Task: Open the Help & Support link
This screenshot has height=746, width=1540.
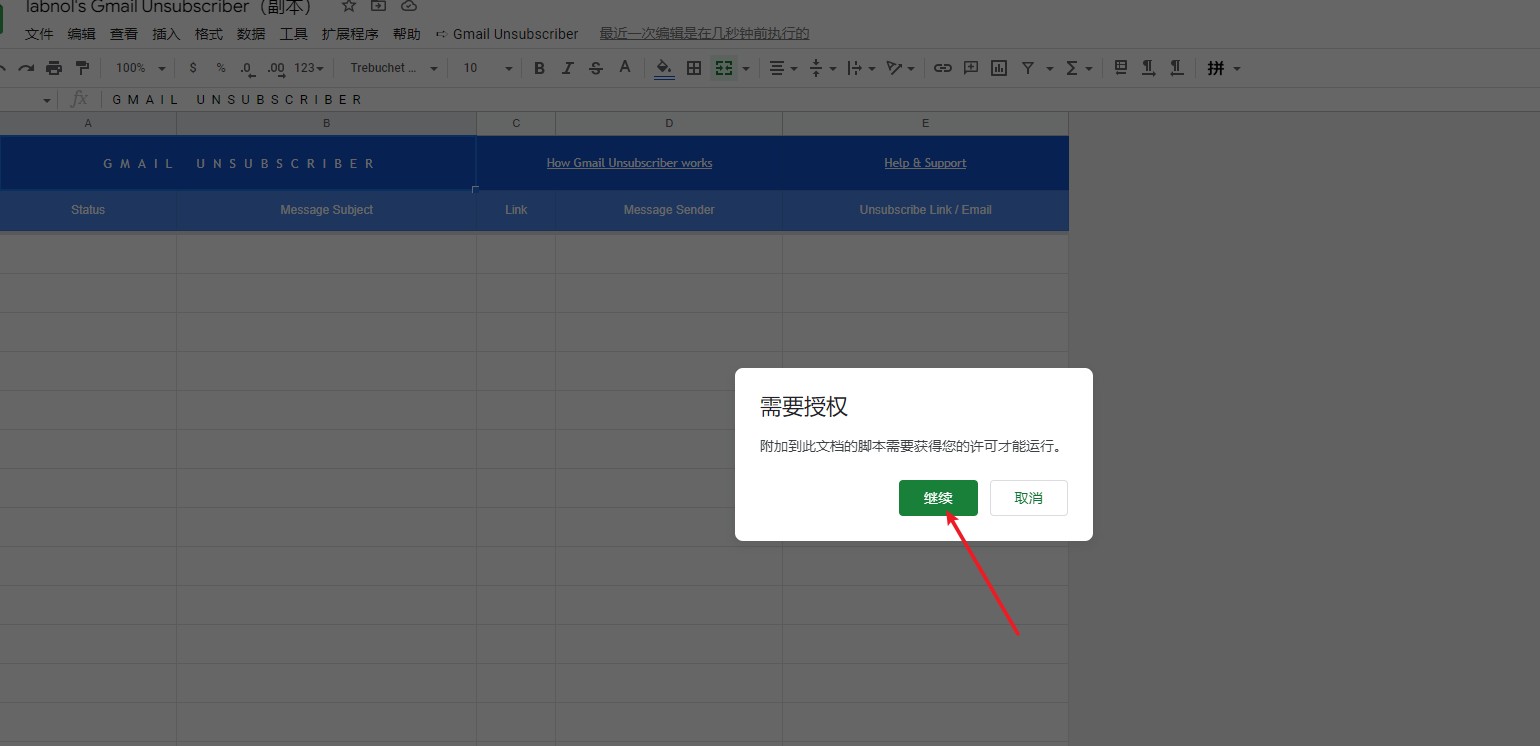Action: pyautogui.click(x=925, y=163)
